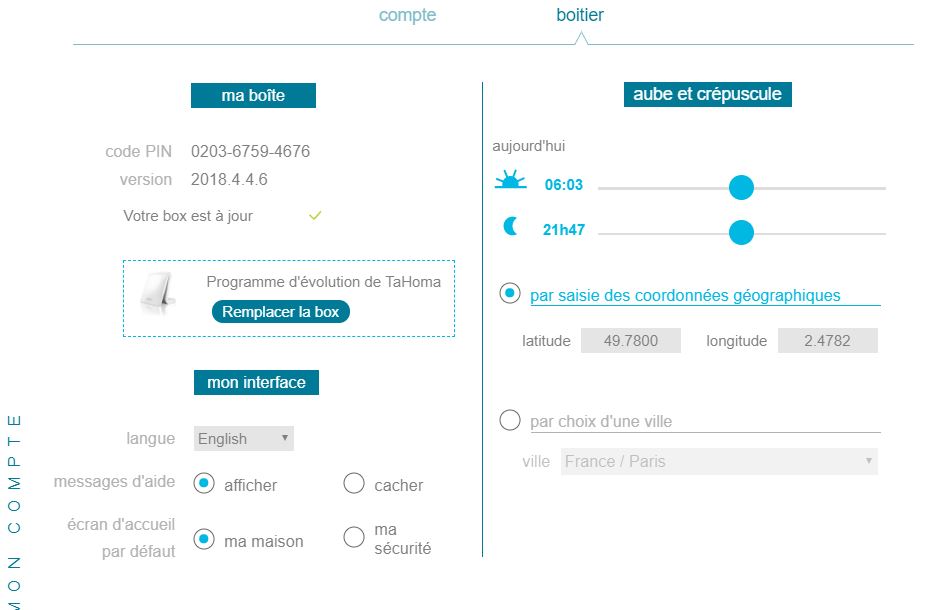Click the longitude field showing 2.4782
This screenshot has width=925, height=610.
point(827,341)
